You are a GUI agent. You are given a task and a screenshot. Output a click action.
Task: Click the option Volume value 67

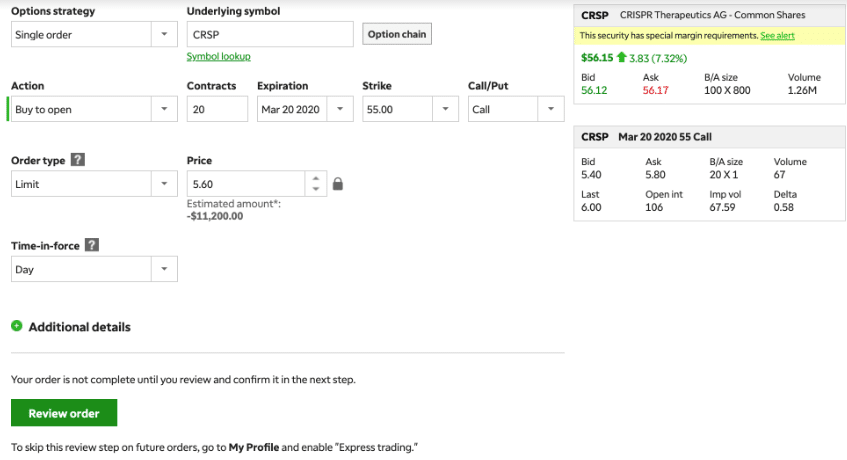(x=779, y=174)
